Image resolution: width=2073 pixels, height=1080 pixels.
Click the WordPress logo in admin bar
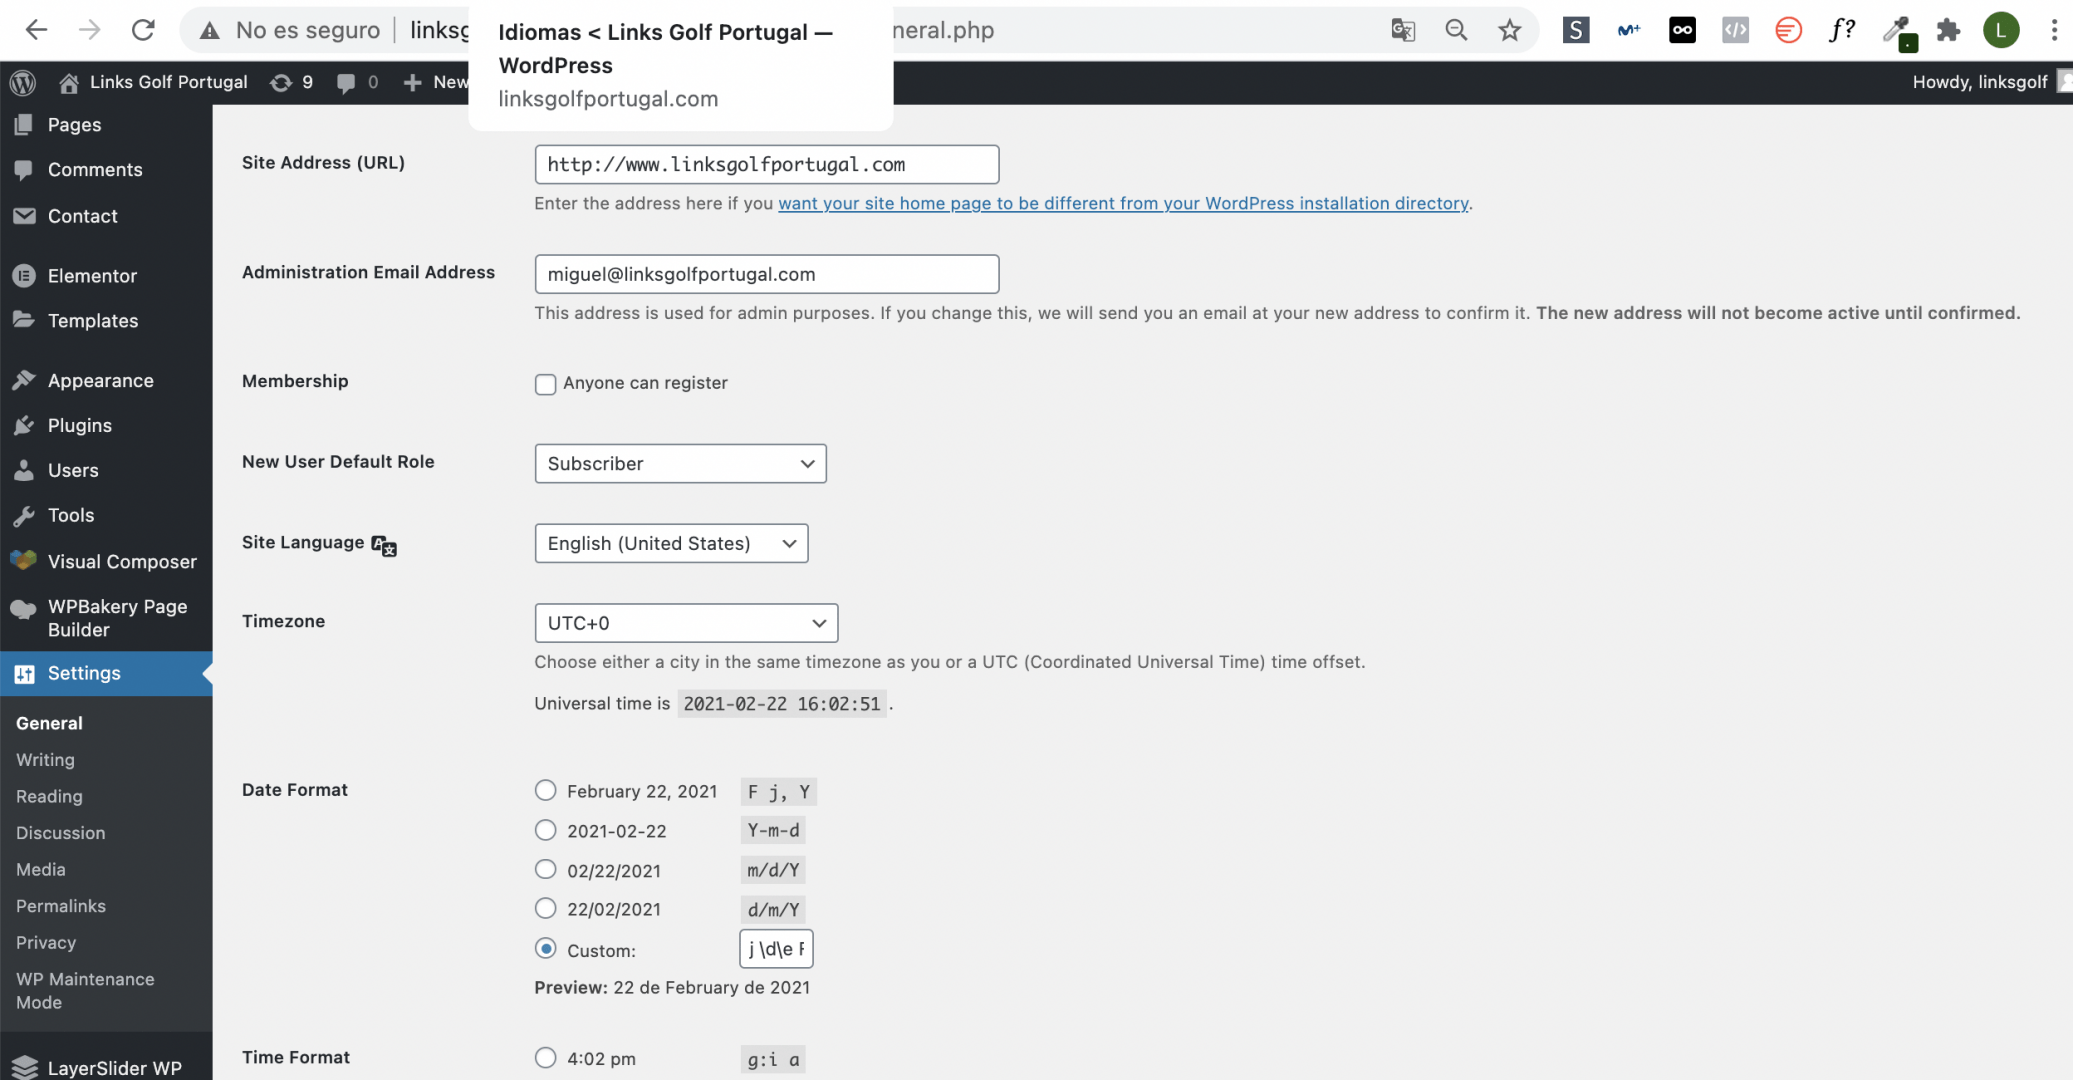tap(22, 83)
